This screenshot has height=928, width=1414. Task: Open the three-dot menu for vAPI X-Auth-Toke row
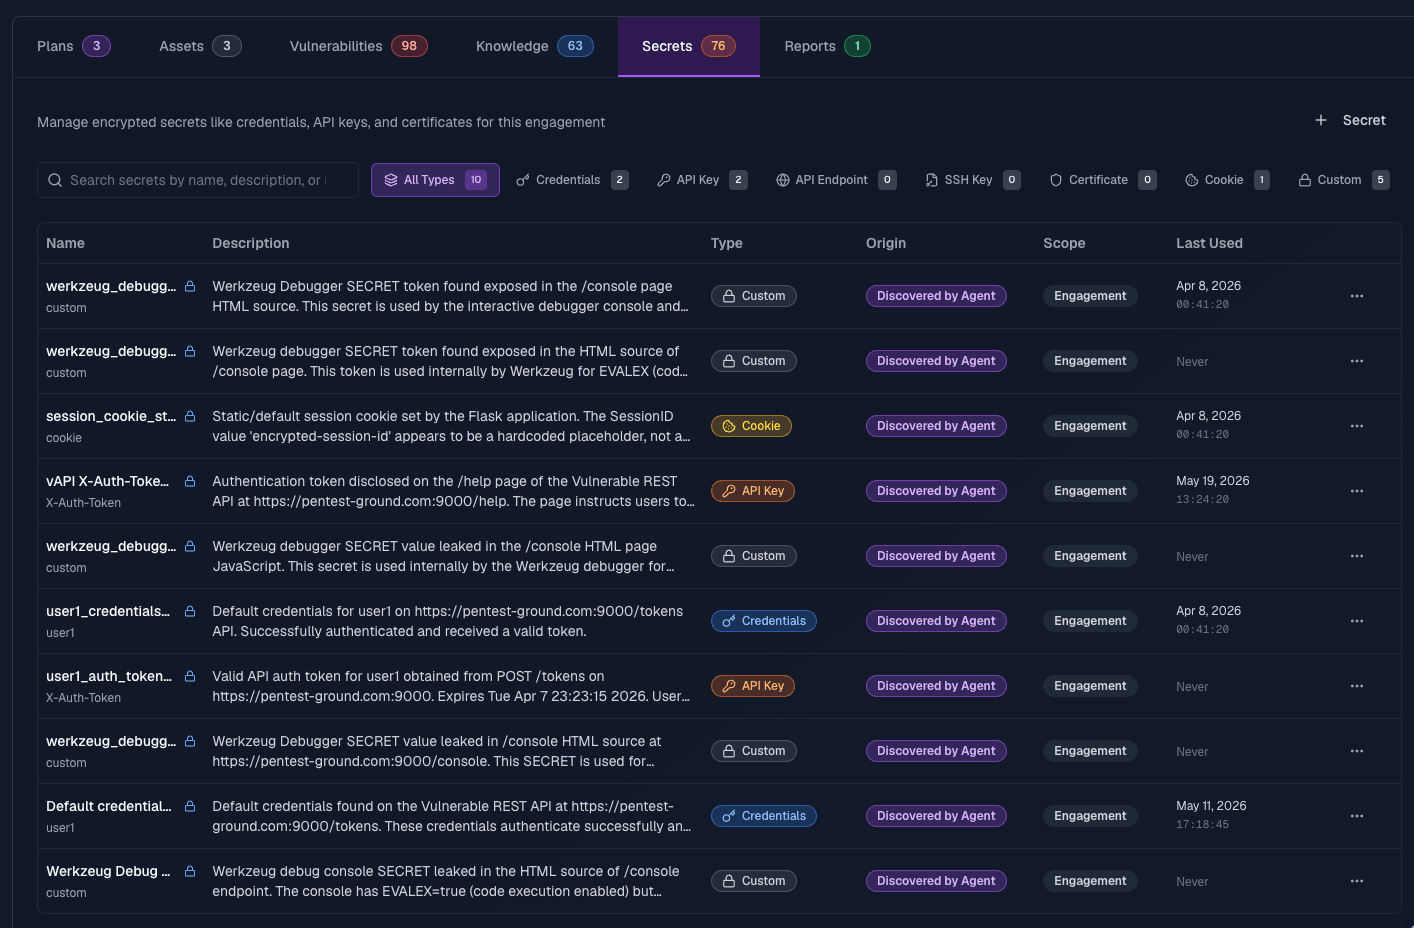coord(1357,491)
